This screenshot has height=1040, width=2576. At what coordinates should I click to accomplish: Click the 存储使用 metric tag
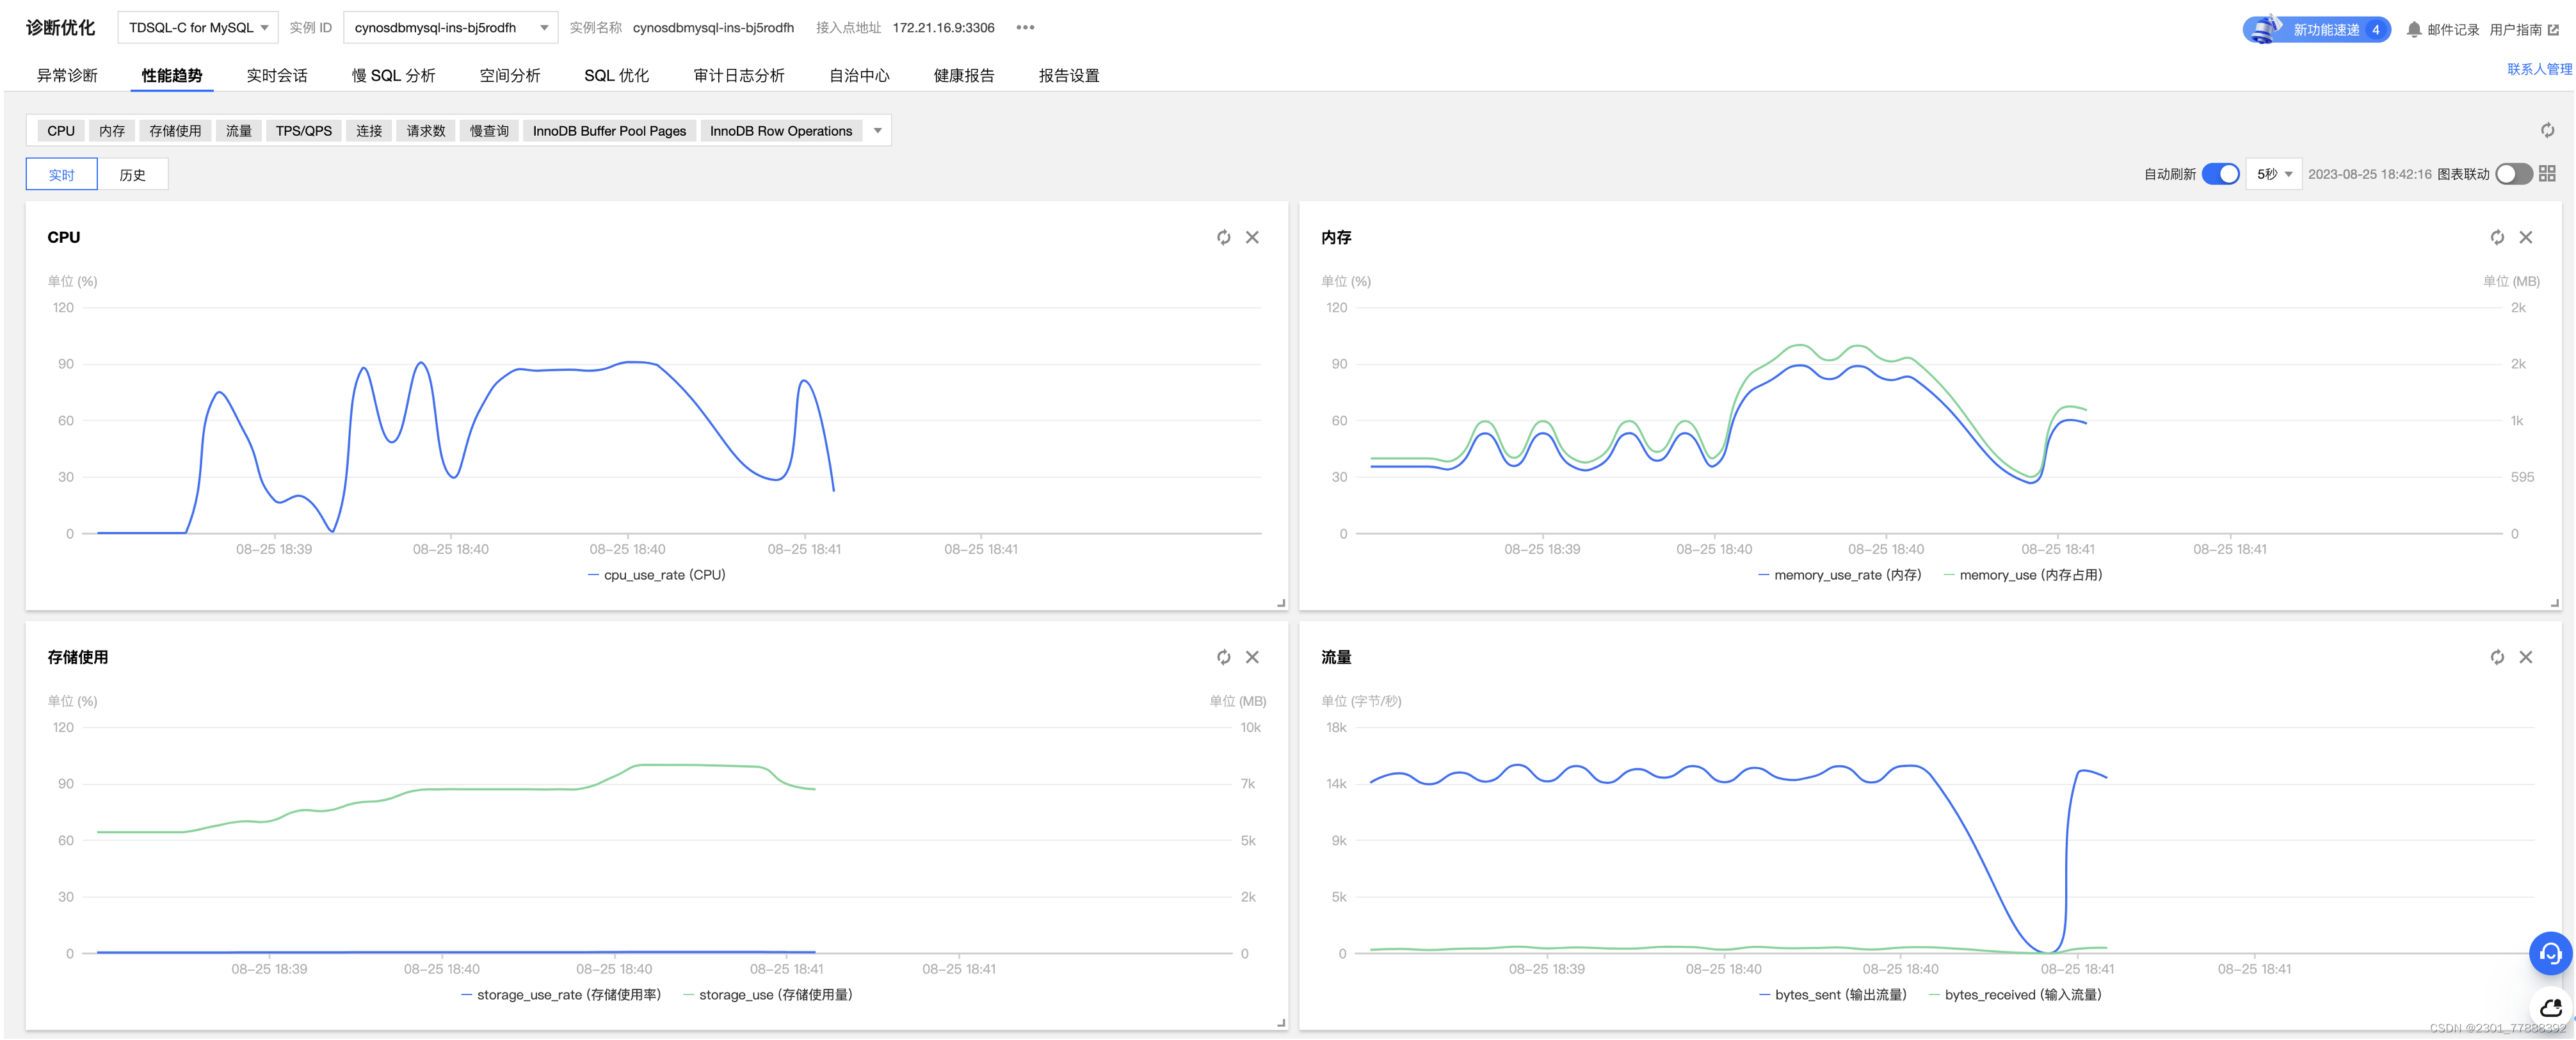point(175,131)
